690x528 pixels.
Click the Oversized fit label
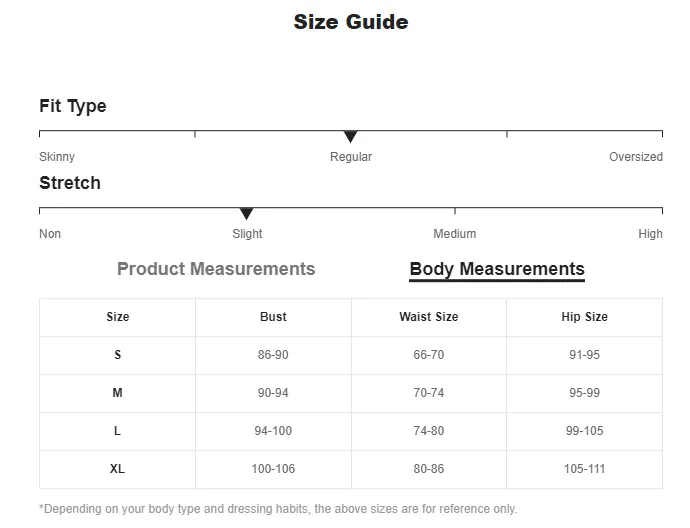(x=636, y=157)
